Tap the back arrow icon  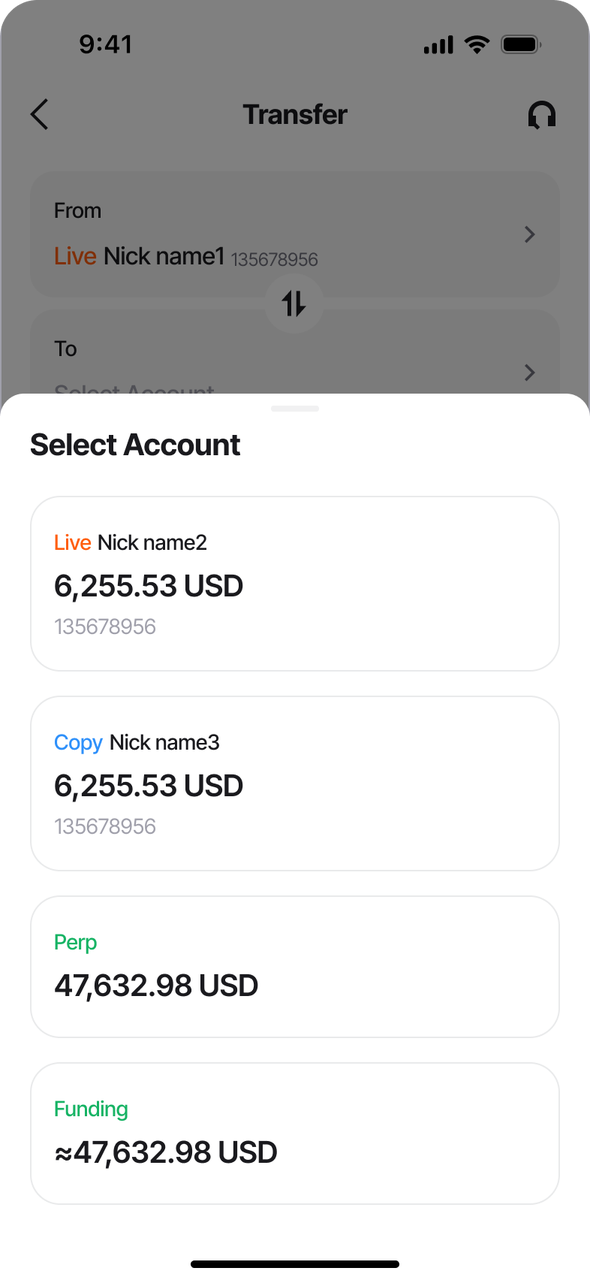[39, 114]
